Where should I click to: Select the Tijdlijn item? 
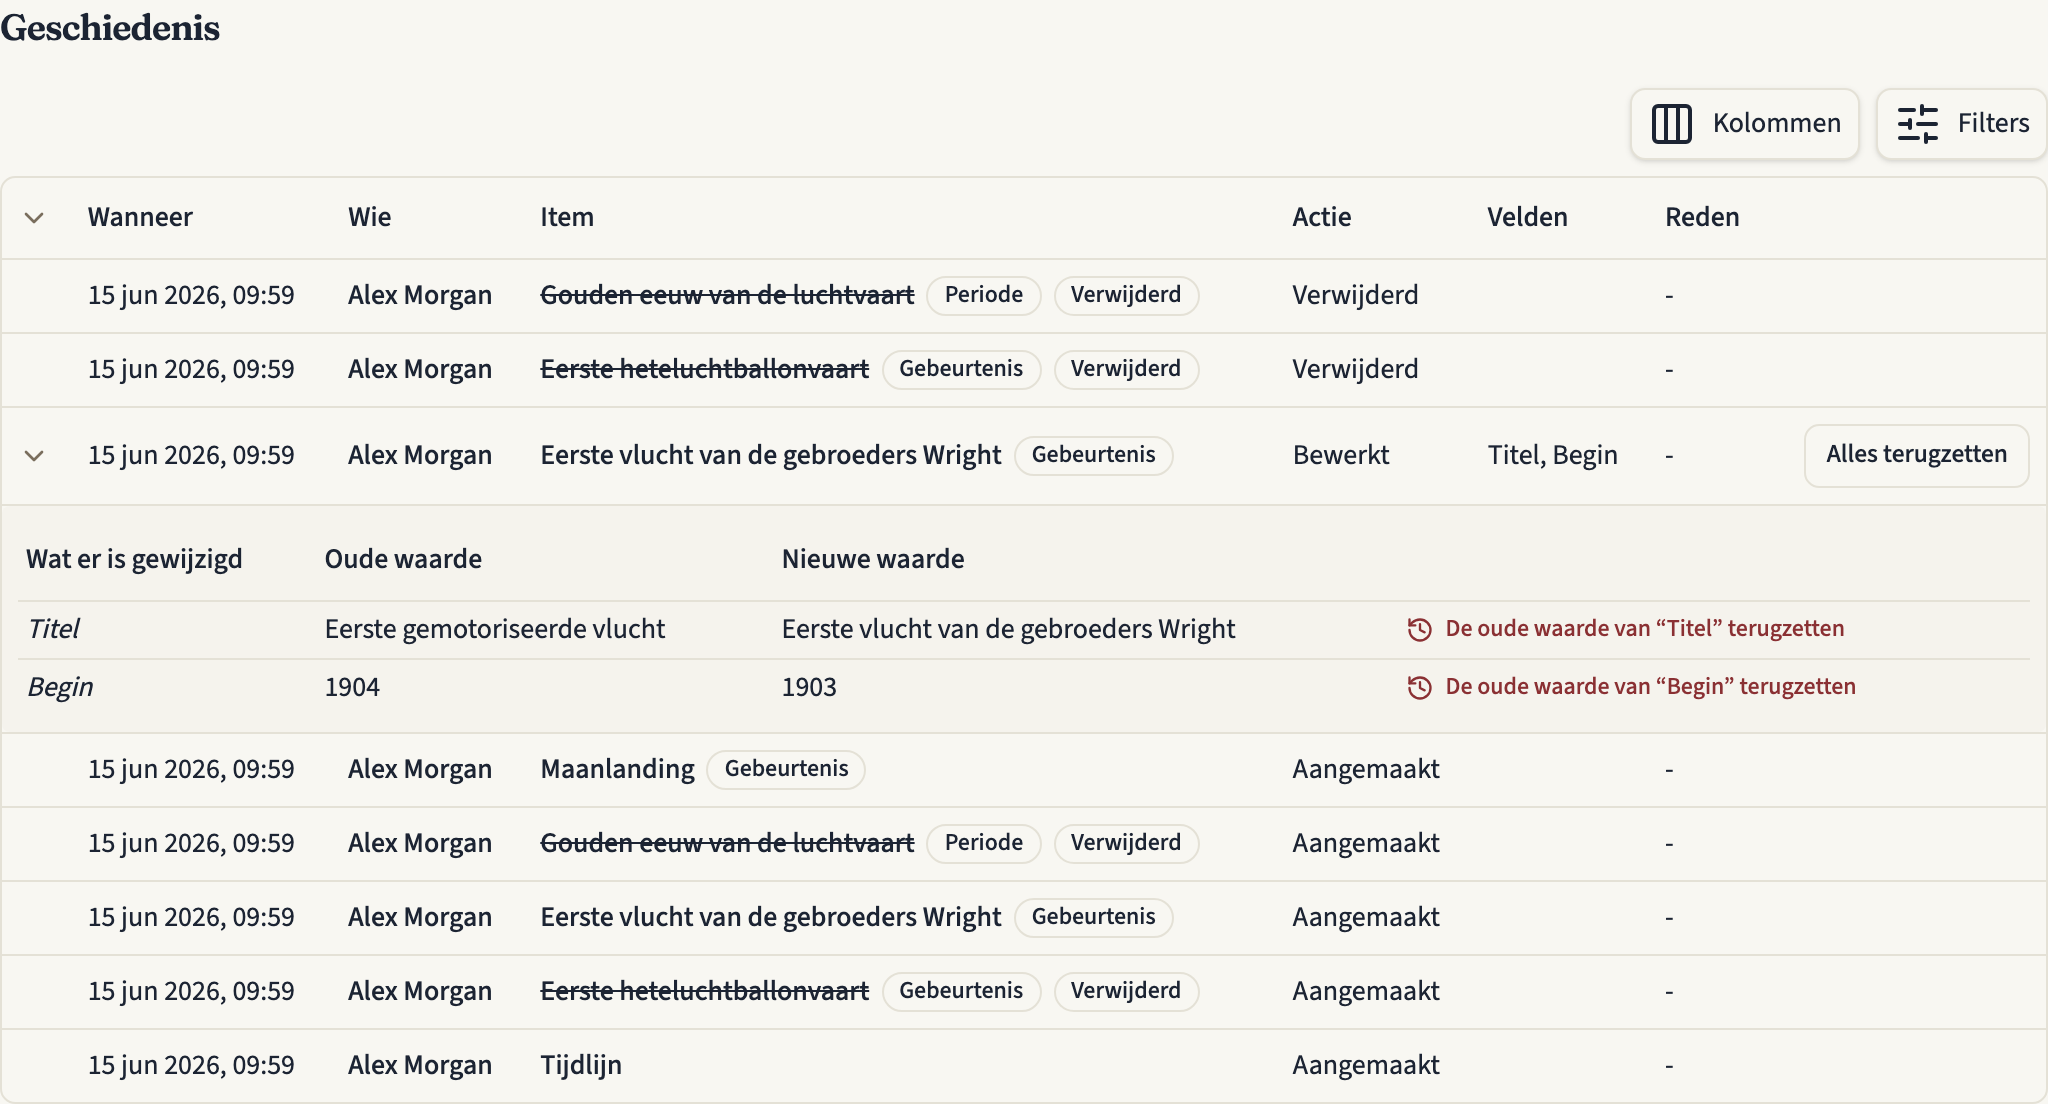click(581, 1065)
